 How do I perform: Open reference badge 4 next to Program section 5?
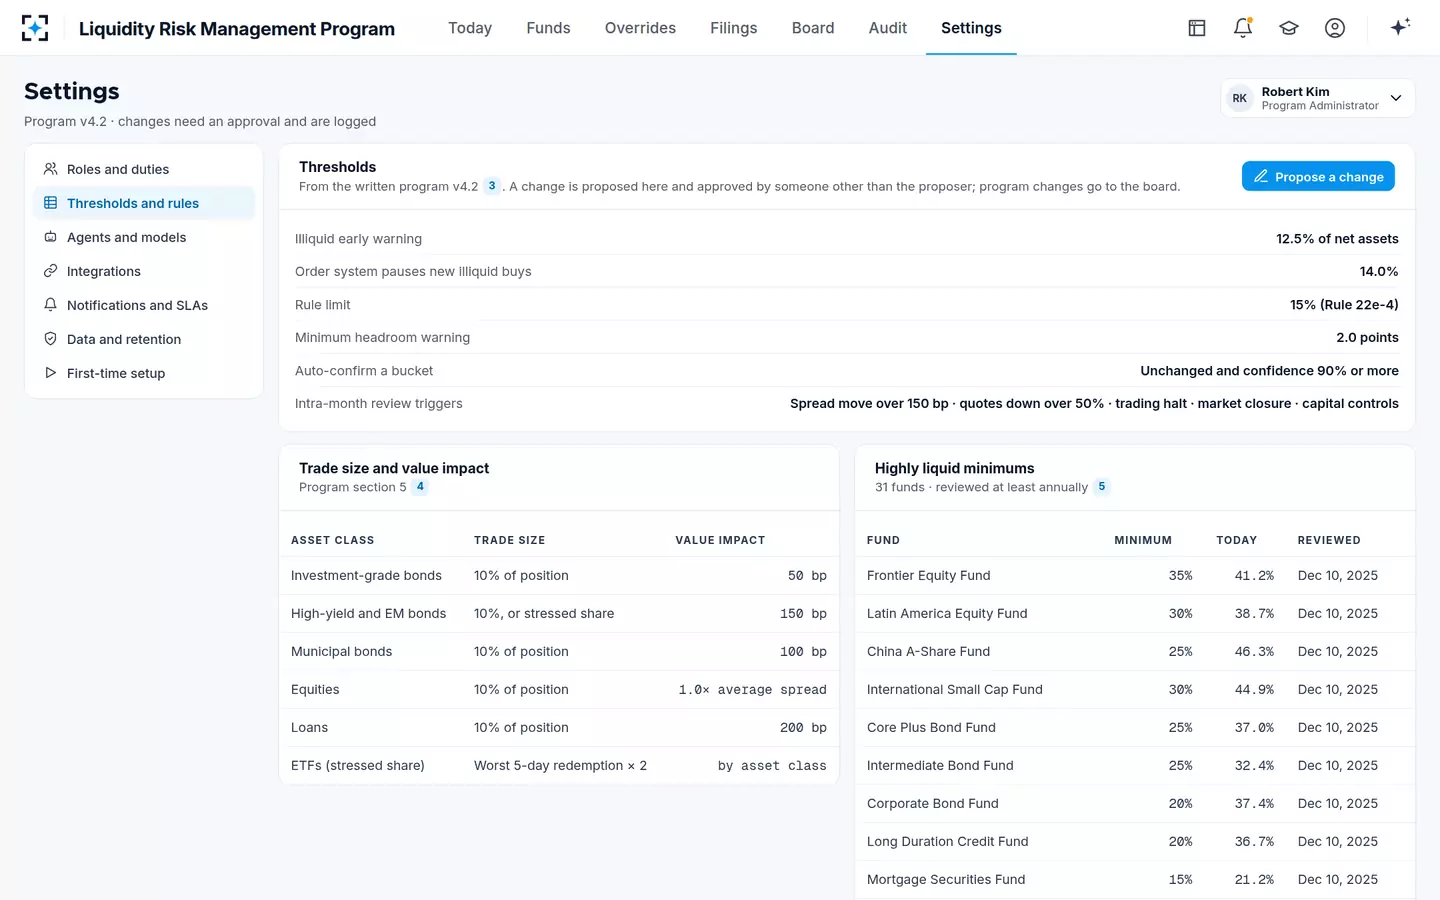coord(420,487)
